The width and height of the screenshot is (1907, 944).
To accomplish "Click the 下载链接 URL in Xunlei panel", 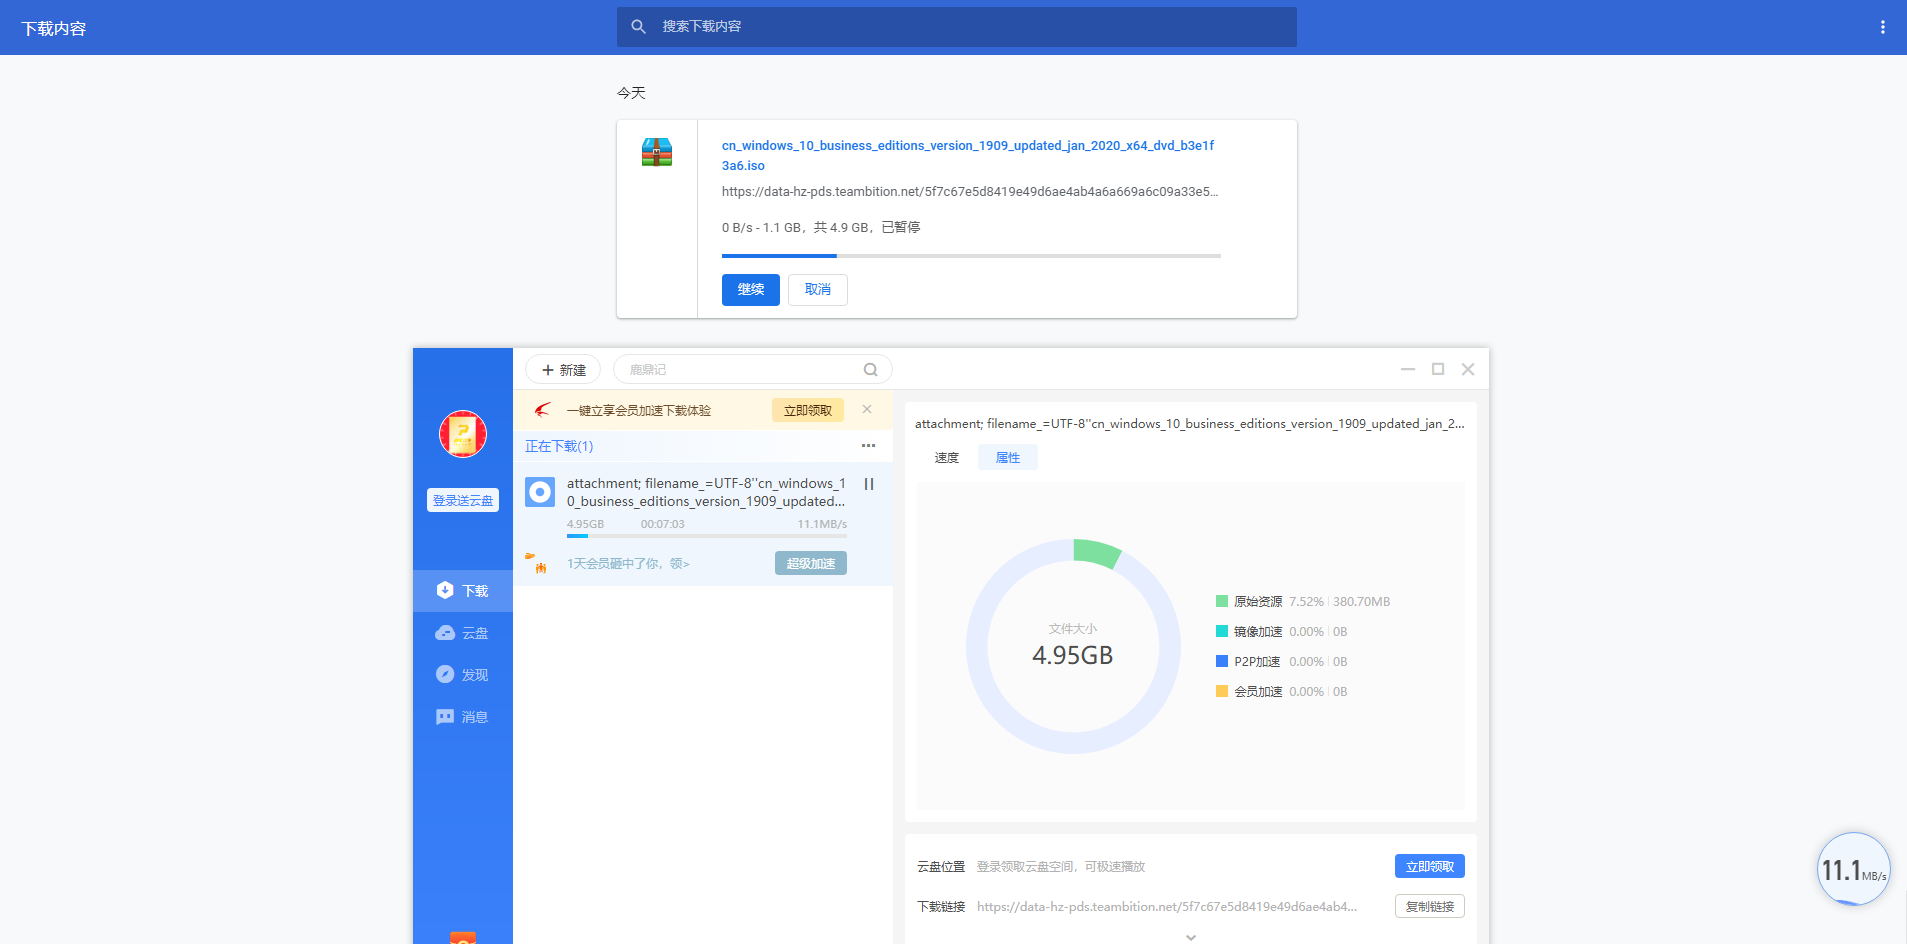I will click(1167, 906).
